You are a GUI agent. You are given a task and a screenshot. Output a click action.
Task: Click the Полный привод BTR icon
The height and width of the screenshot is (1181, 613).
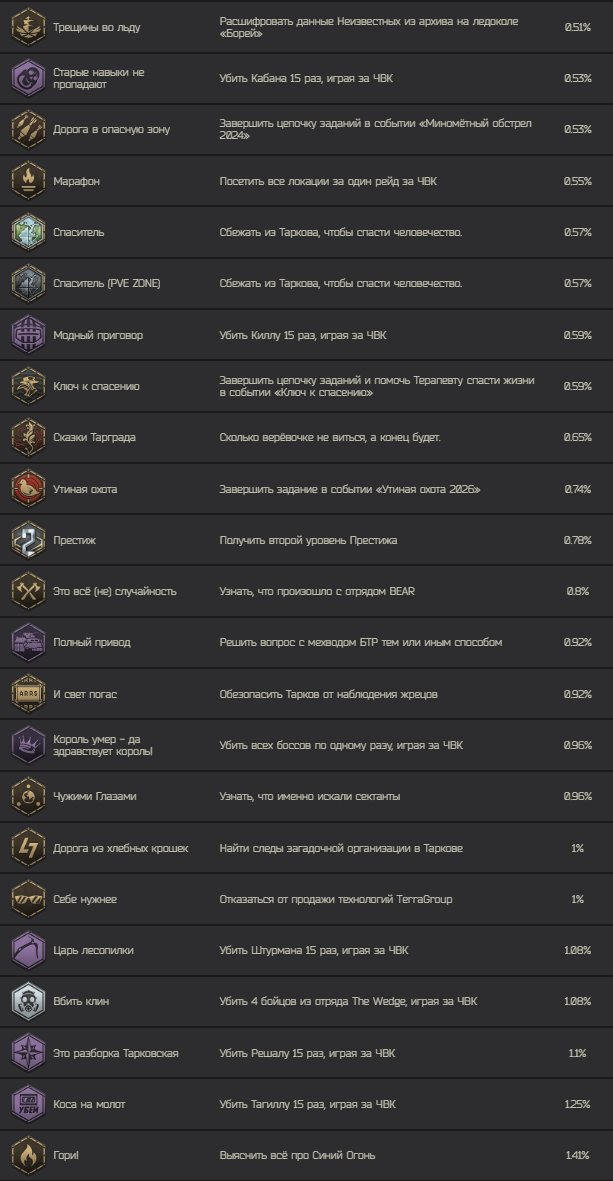tap(29, 642)
